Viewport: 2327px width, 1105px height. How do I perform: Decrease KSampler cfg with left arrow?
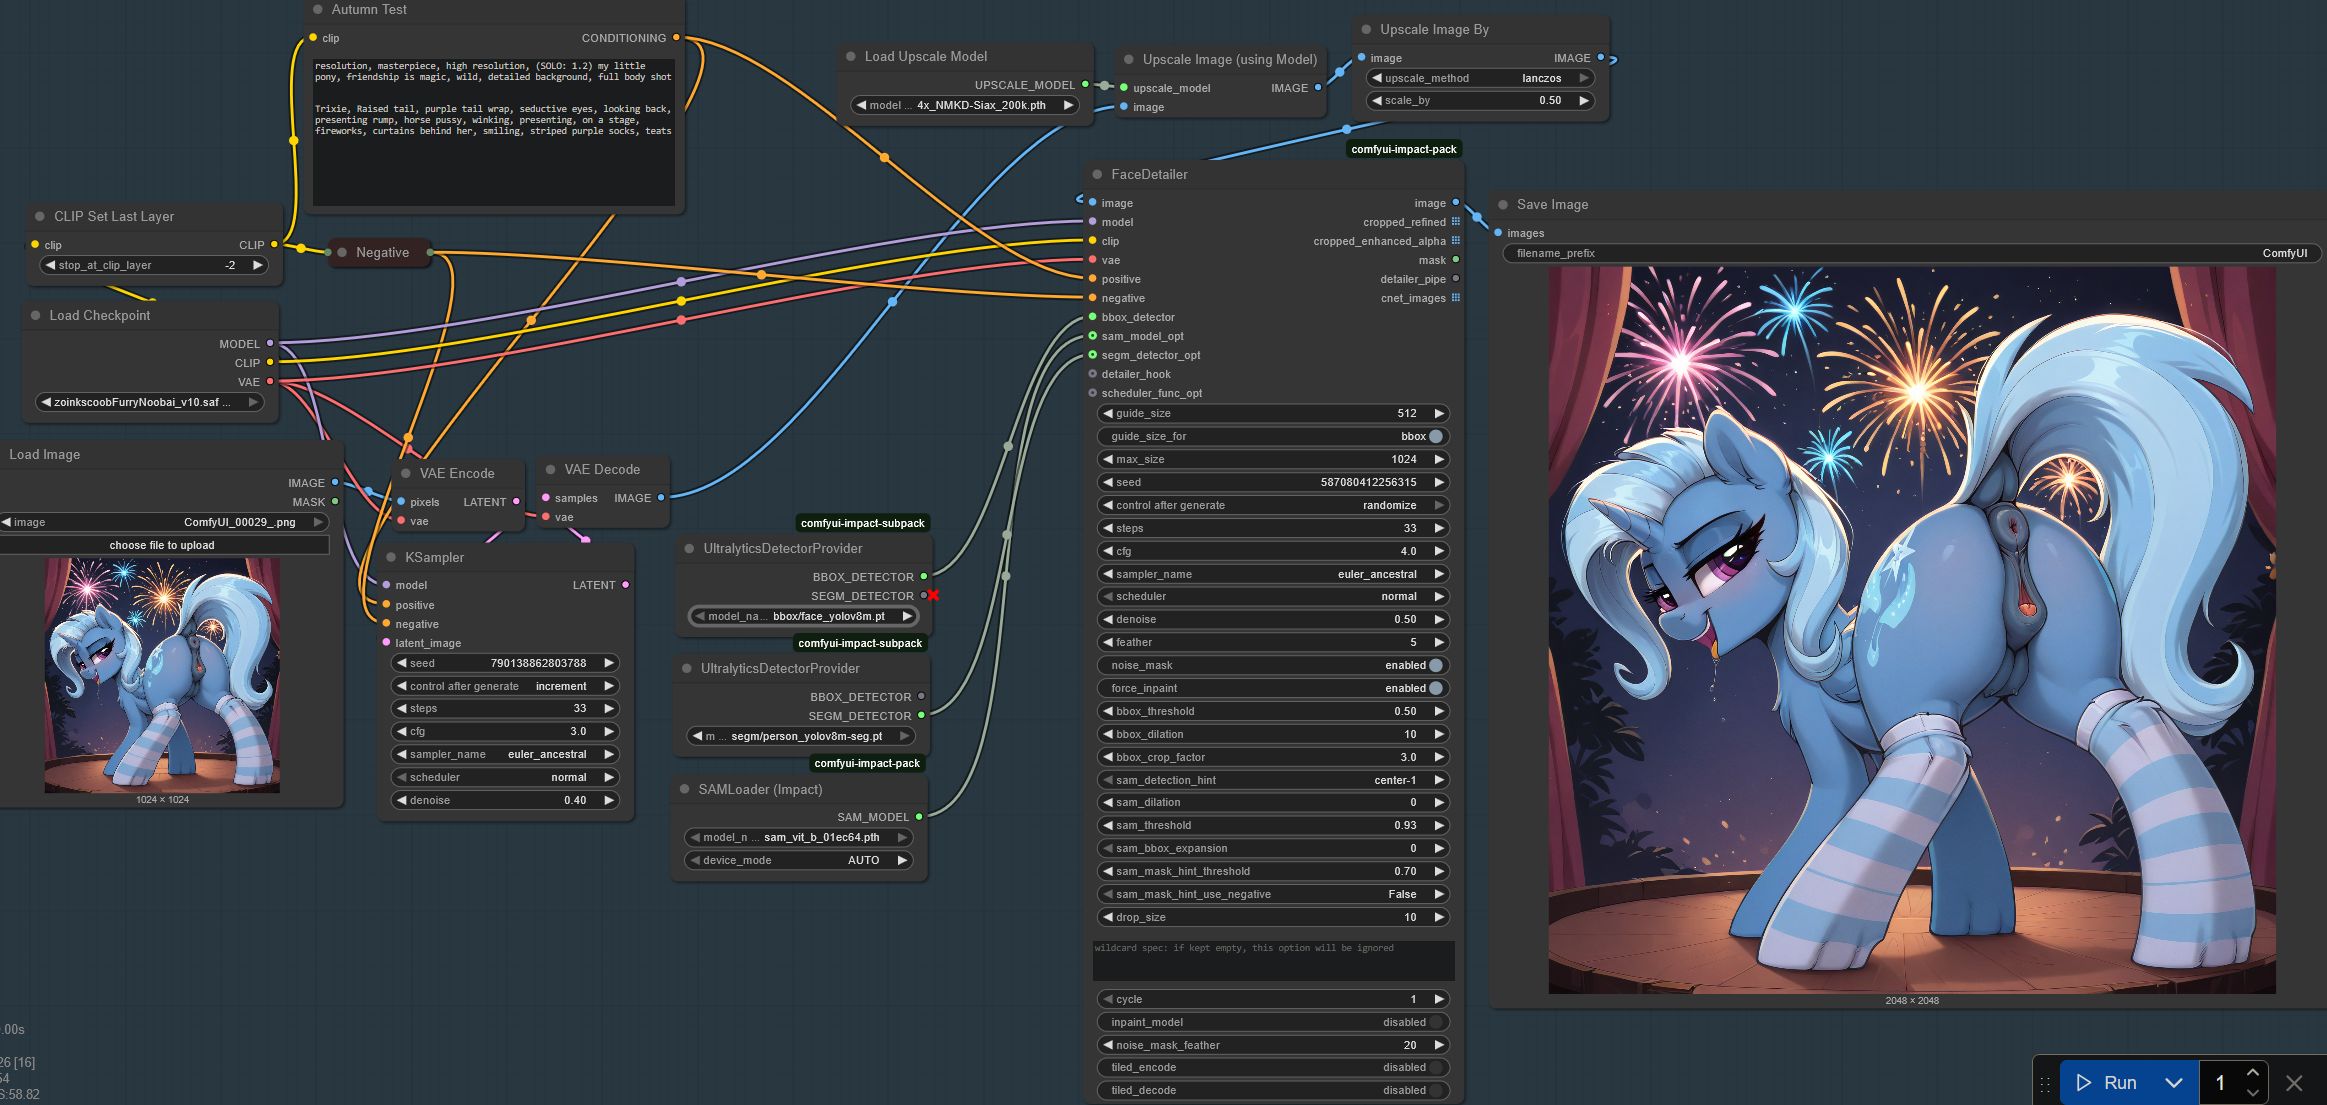point(401,732)
